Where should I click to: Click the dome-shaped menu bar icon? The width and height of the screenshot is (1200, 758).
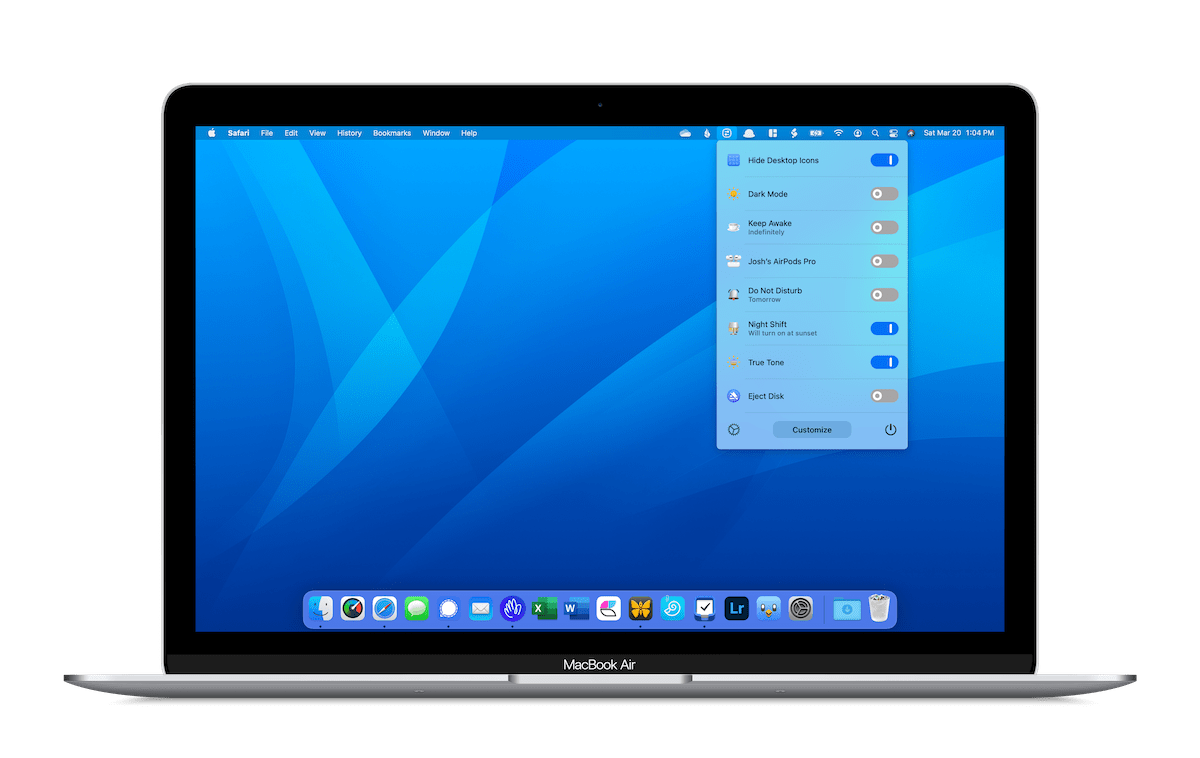point(749,133)
